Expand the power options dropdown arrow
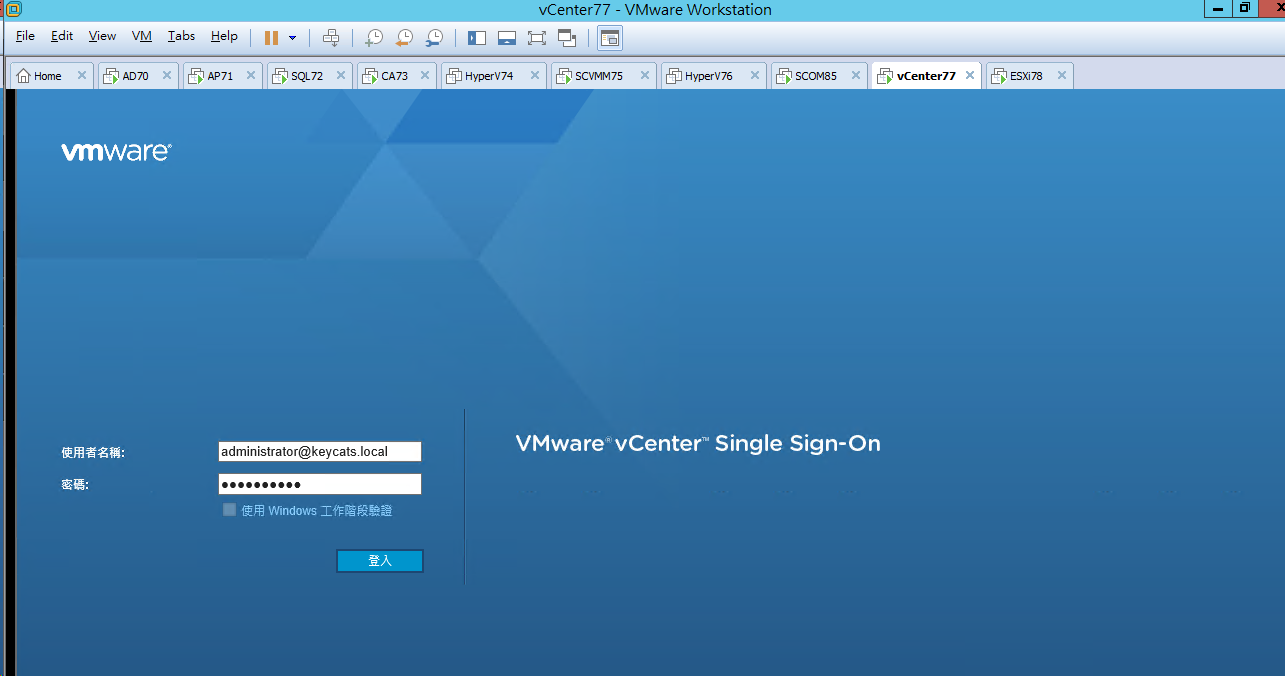 coord(292,38)
